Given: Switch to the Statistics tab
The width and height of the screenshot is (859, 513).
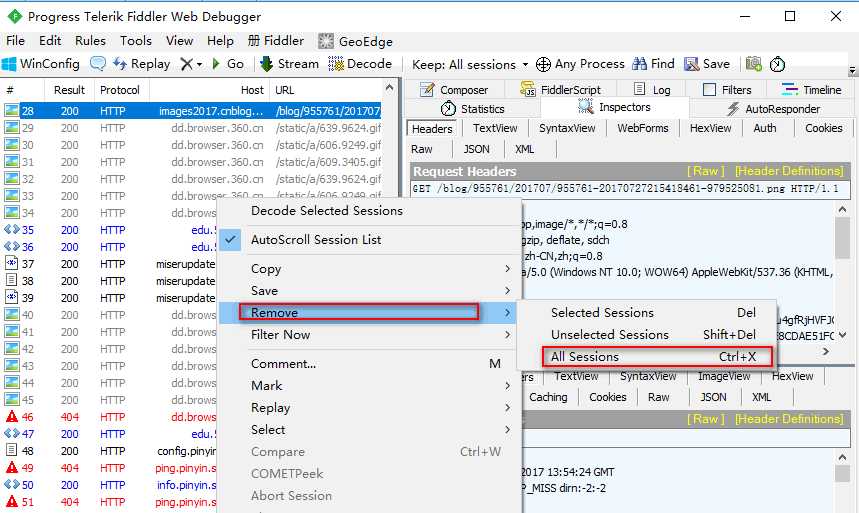Looking at the screenshot, I should click(x=472, y=109).
